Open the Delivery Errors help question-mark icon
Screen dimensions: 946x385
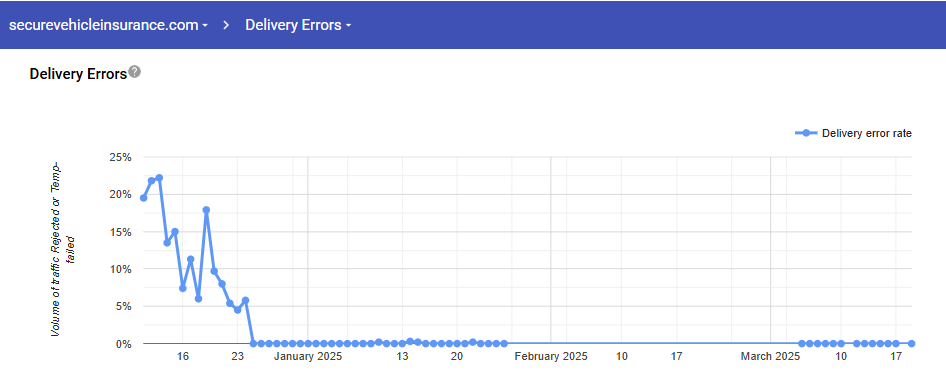135,72
